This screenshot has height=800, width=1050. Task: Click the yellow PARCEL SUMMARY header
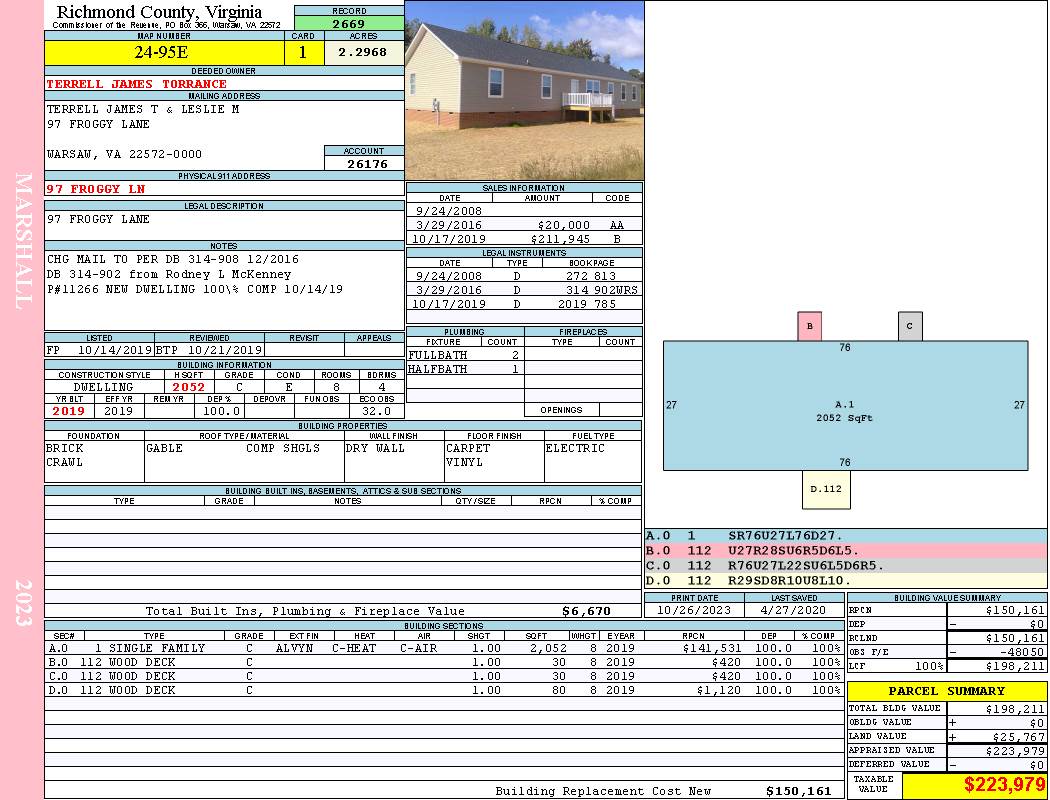(947, 691)
